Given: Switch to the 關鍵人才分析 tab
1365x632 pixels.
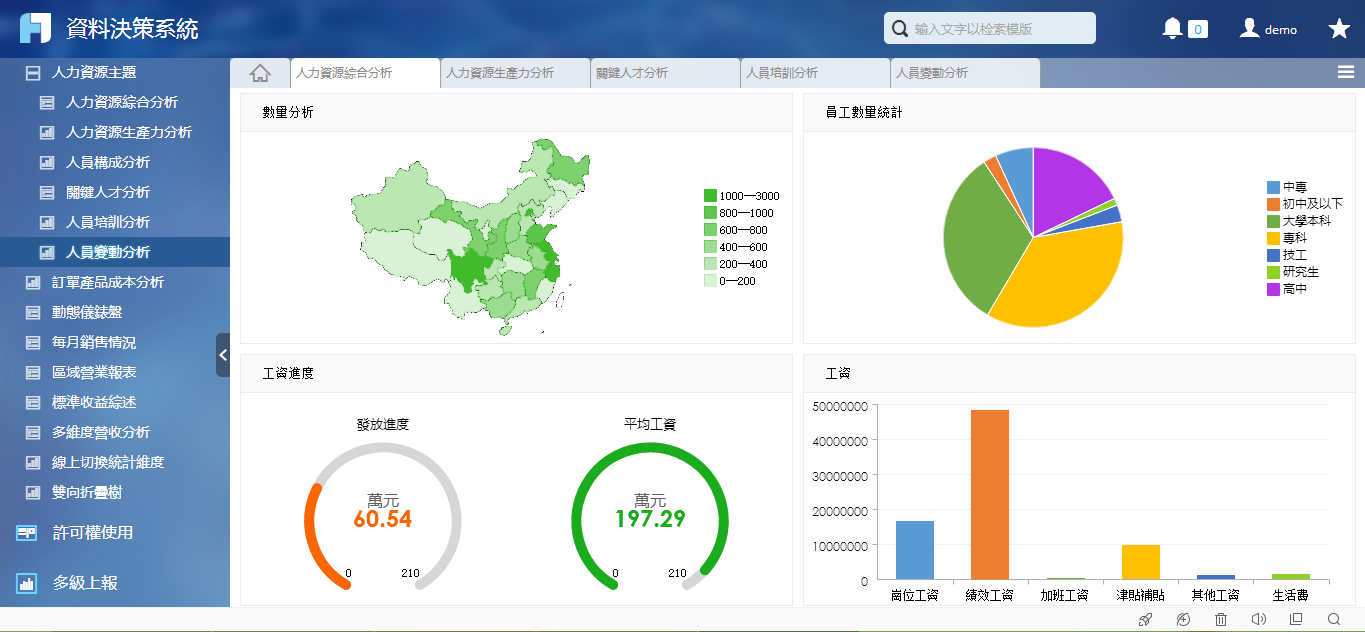Looking at the screenshot, I should coord(632,73).
